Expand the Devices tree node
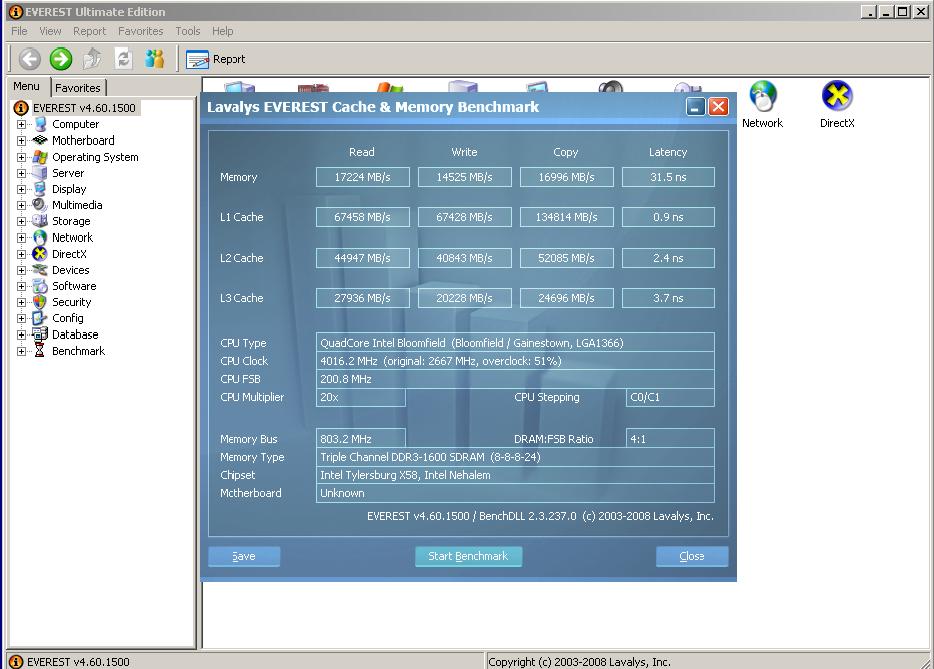 point(21,270)
